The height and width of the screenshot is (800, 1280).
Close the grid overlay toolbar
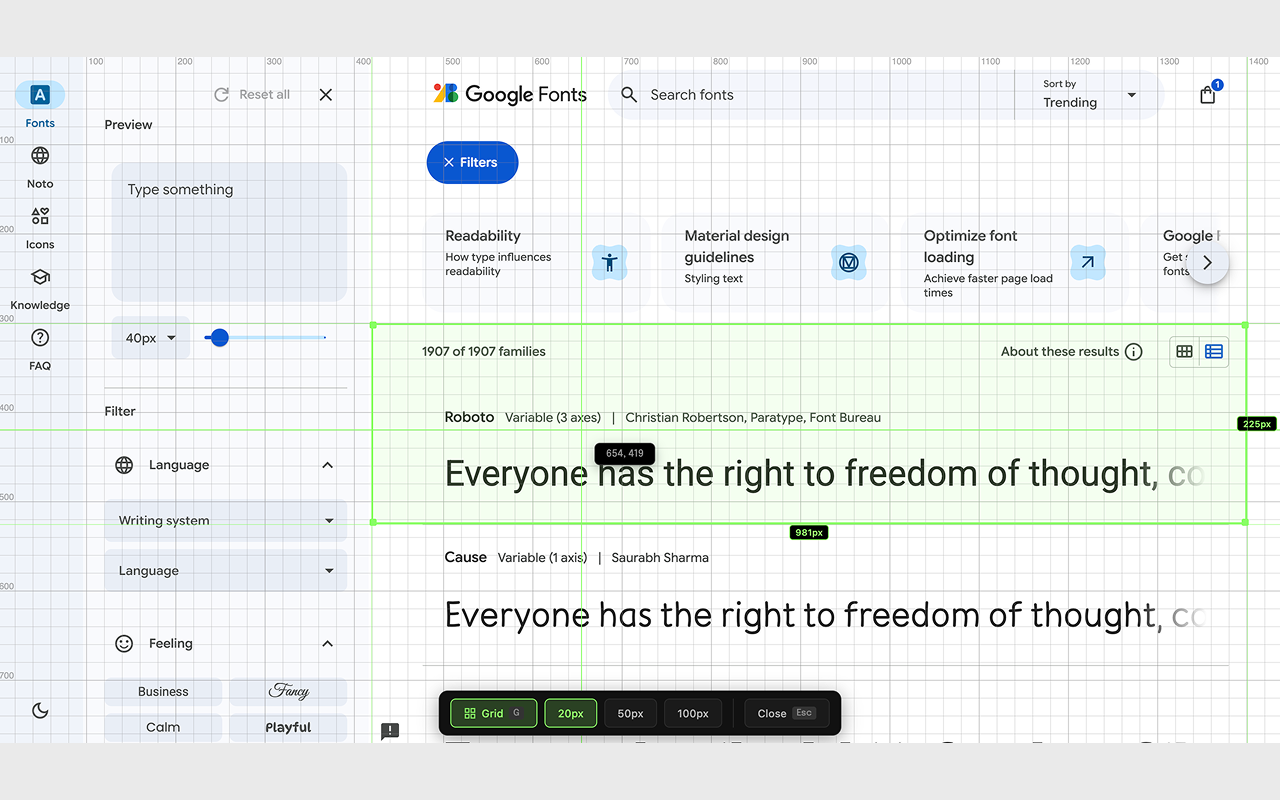785,713
